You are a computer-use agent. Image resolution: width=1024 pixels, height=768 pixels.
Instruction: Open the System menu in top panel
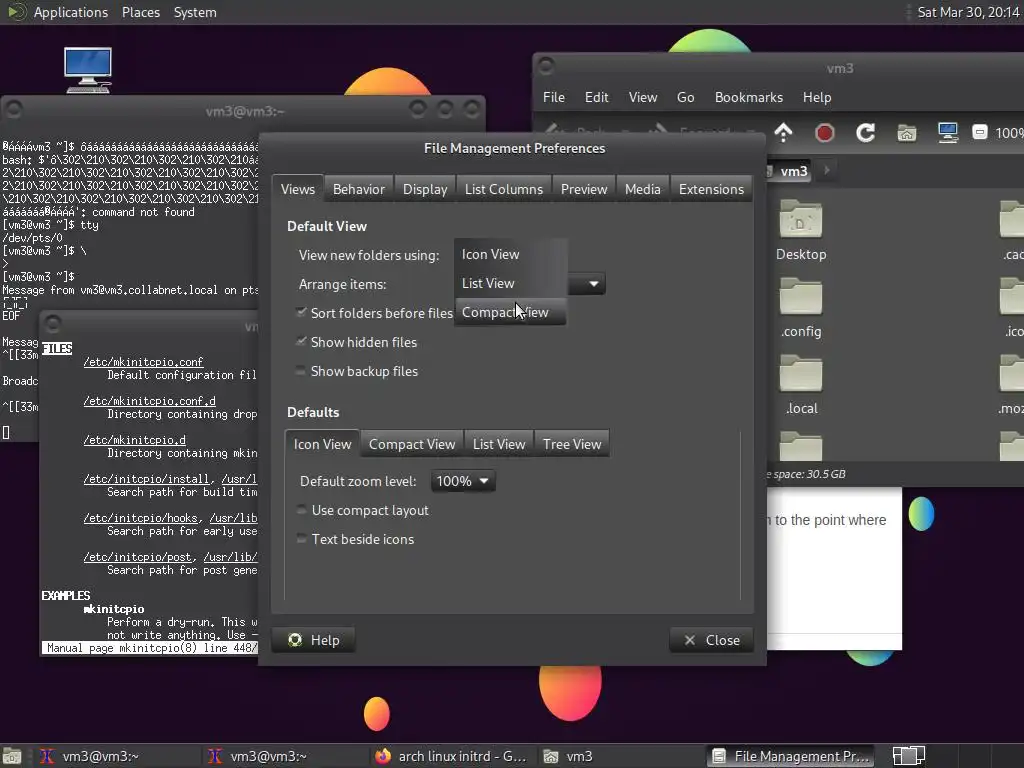click(x=195, y=12)
